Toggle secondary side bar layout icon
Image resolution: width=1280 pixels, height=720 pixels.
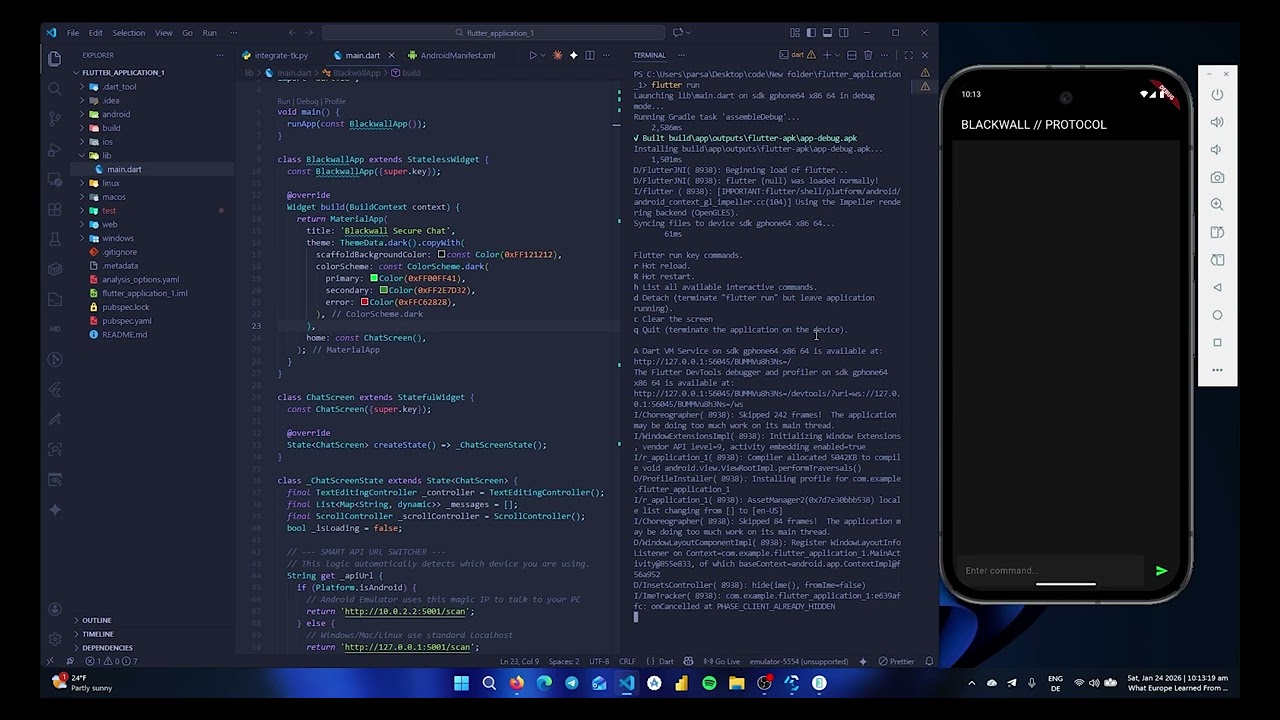843,32
